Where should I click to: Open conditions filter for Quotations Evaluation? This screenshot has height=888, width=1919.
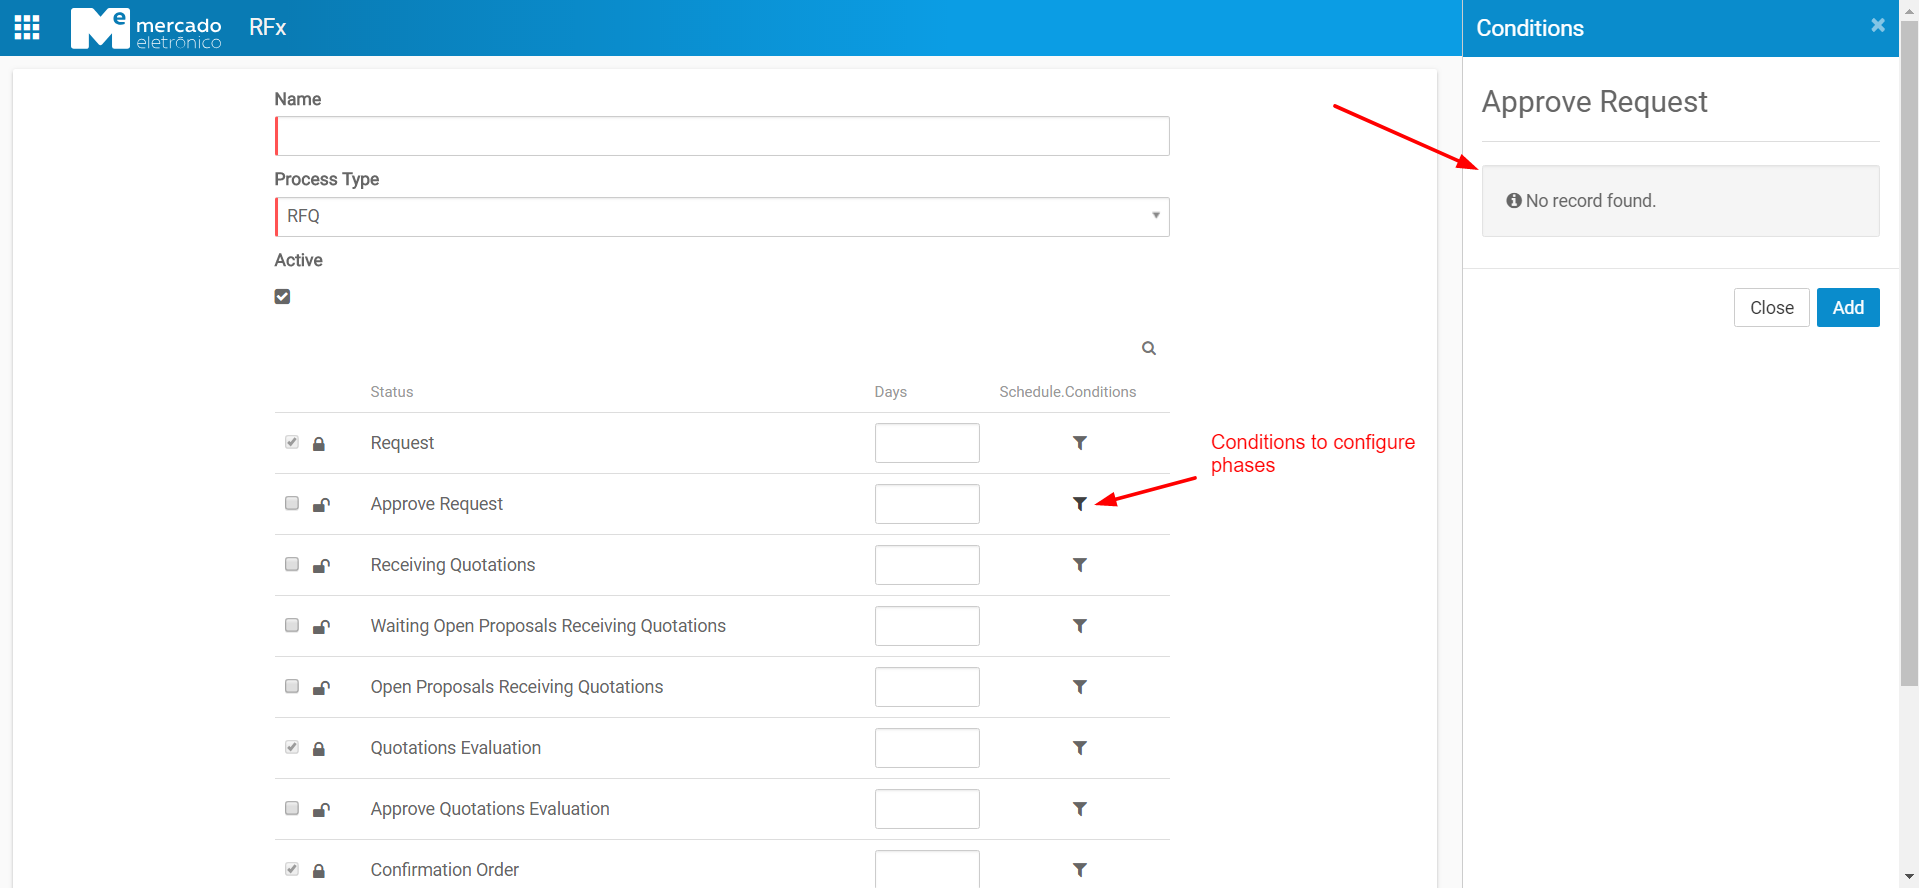pos(1080,748)
